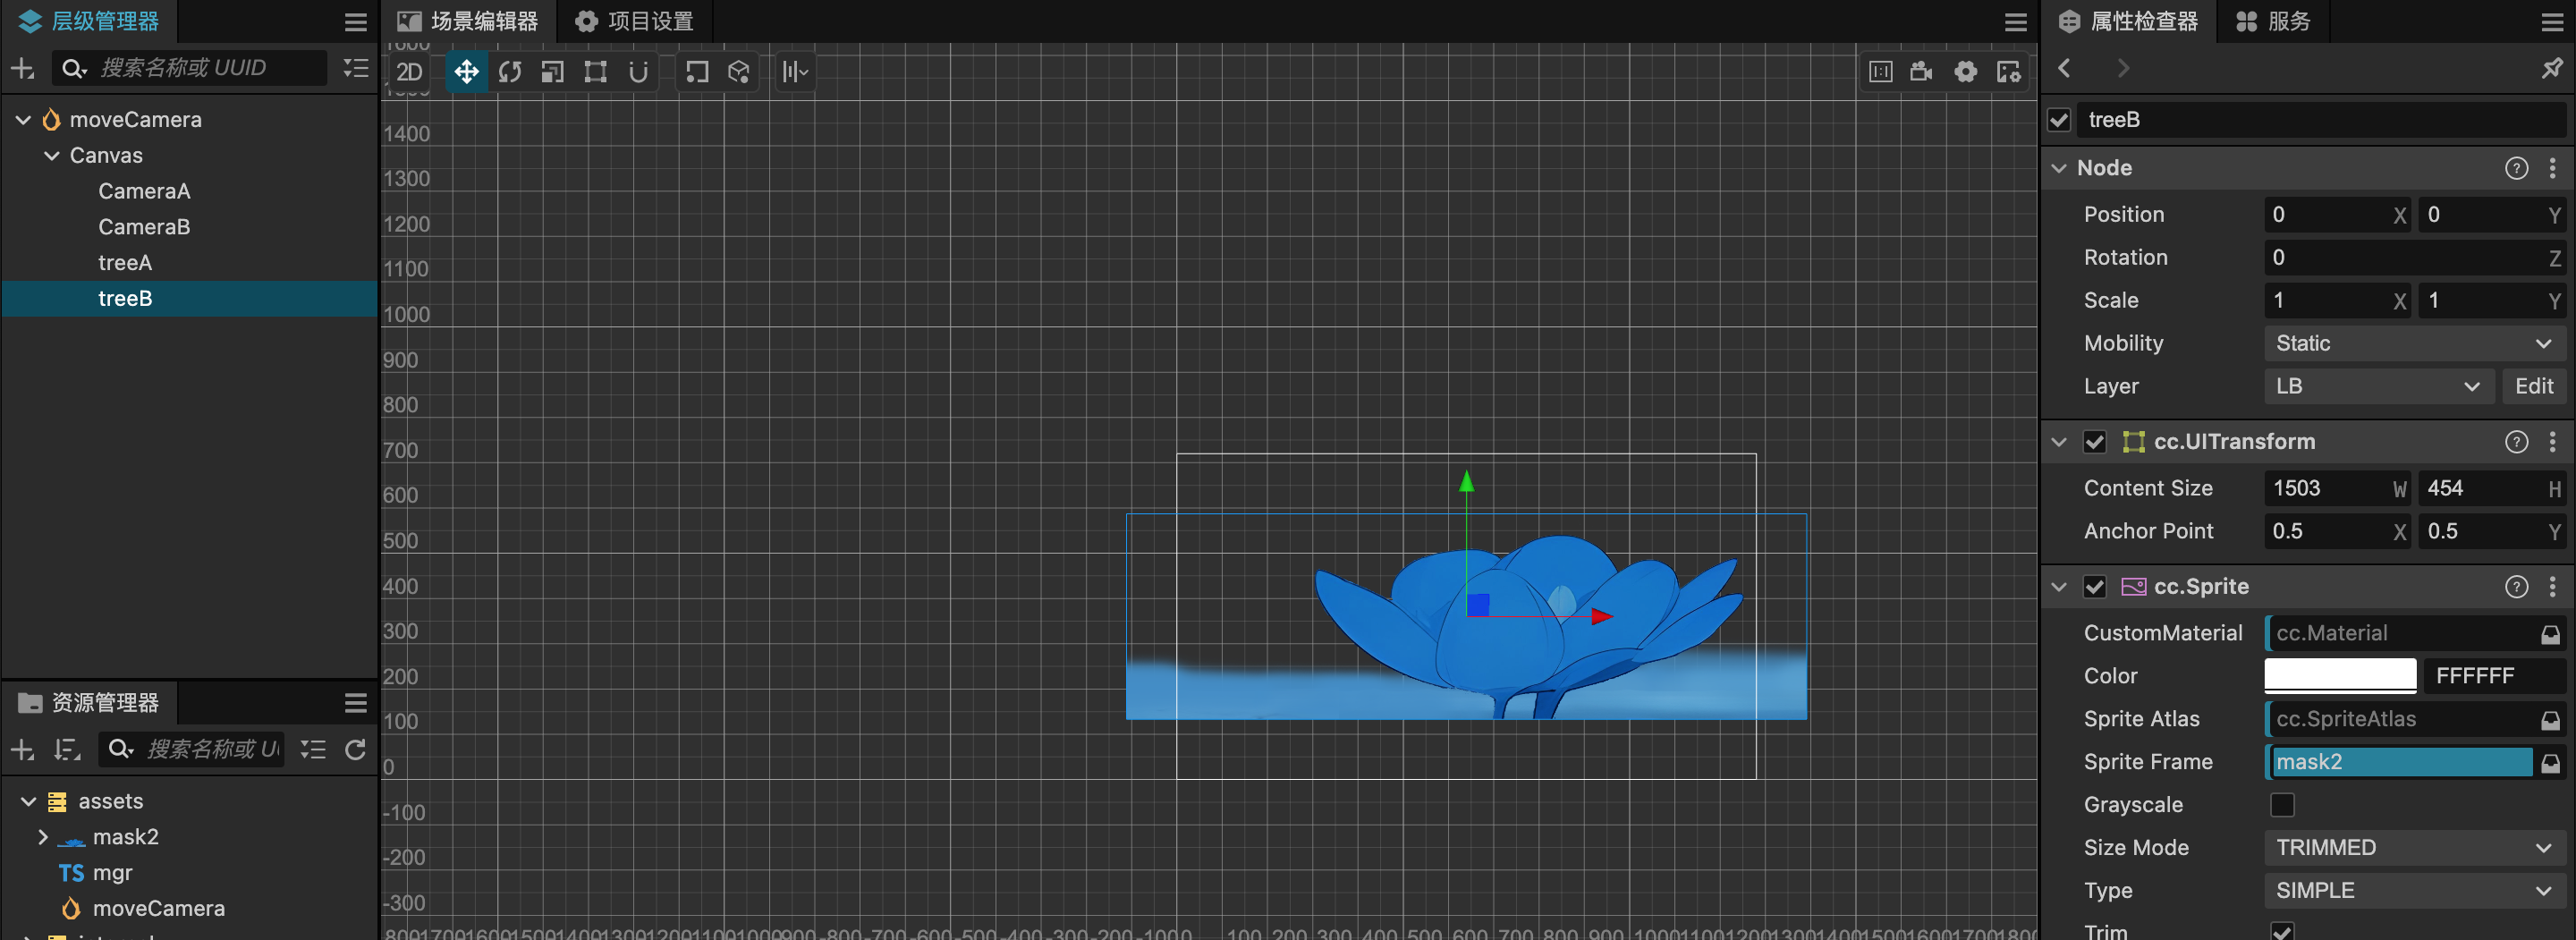Open the Mobility dropdown
Screen dimensions: 2576x940
[2414, 344]
